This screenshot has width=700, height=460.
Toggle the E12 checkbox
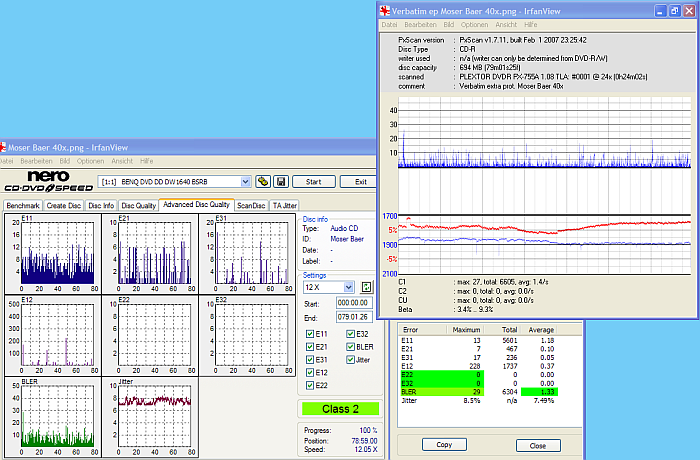(x=310, y=373)
